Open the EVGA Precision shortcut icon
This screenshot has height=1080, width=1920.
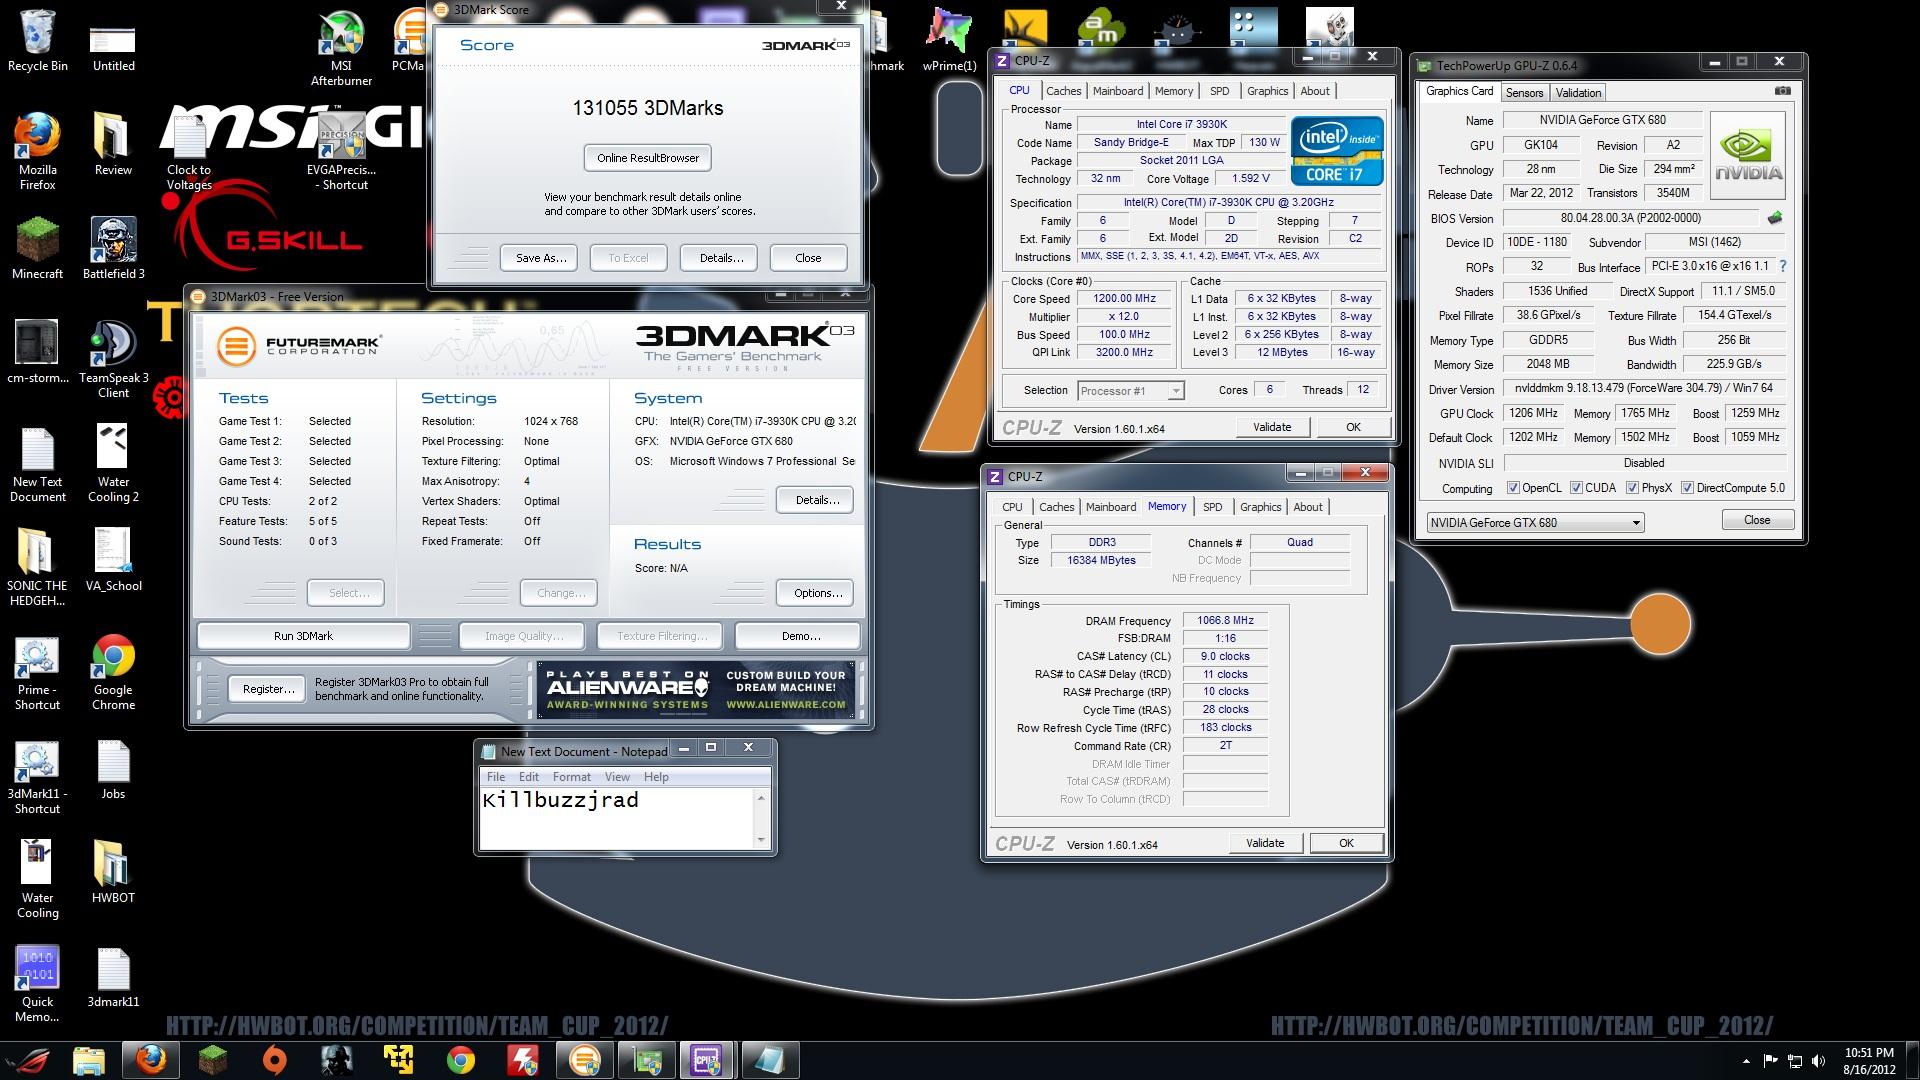(341, 150)
